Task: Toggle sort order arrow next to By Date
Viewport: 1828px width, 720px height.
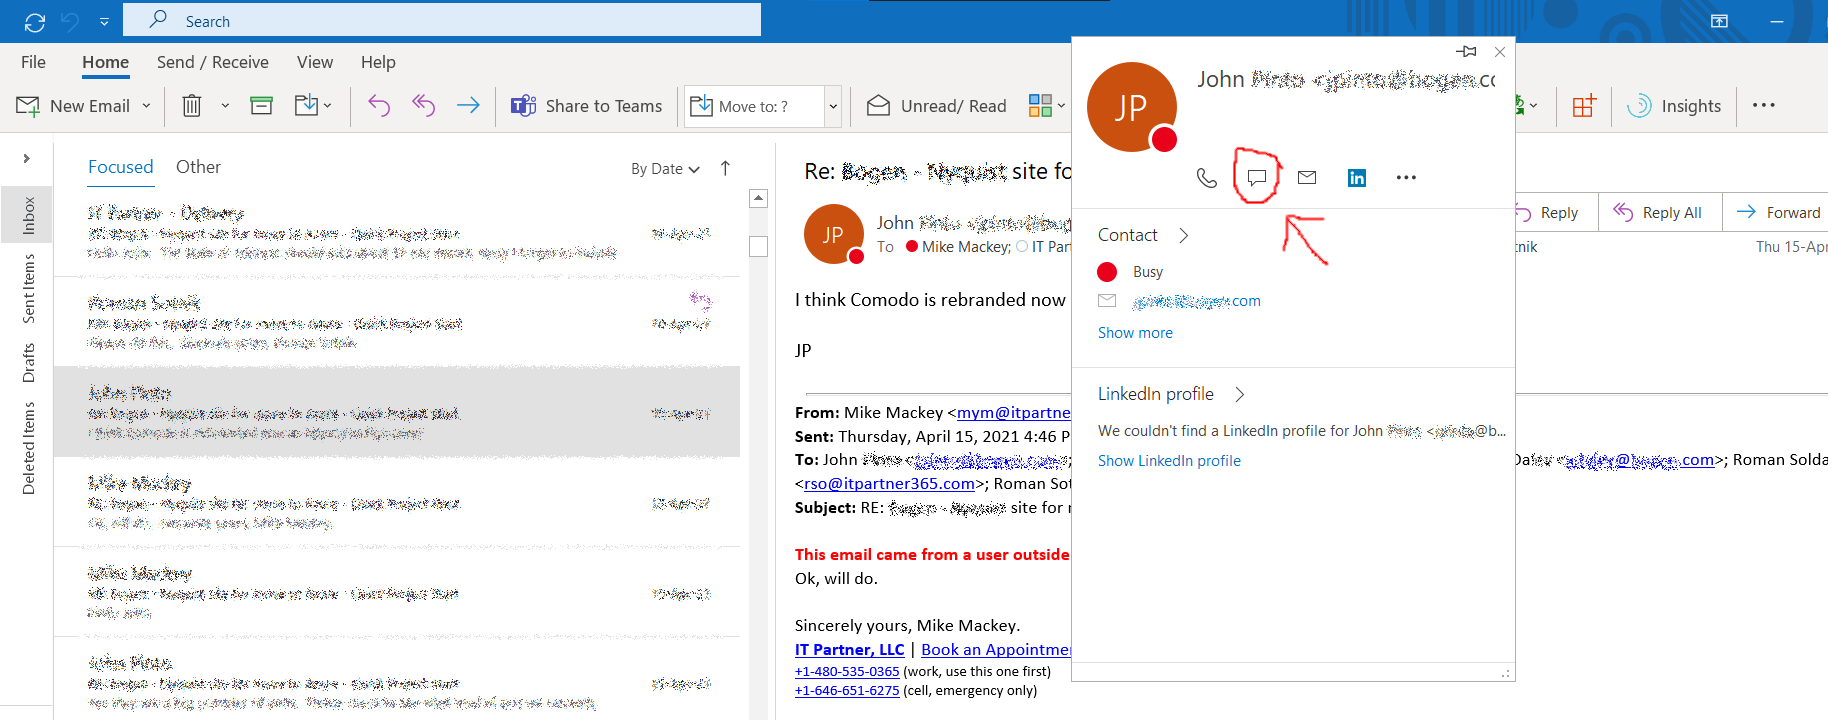Action: click(726, 168)
